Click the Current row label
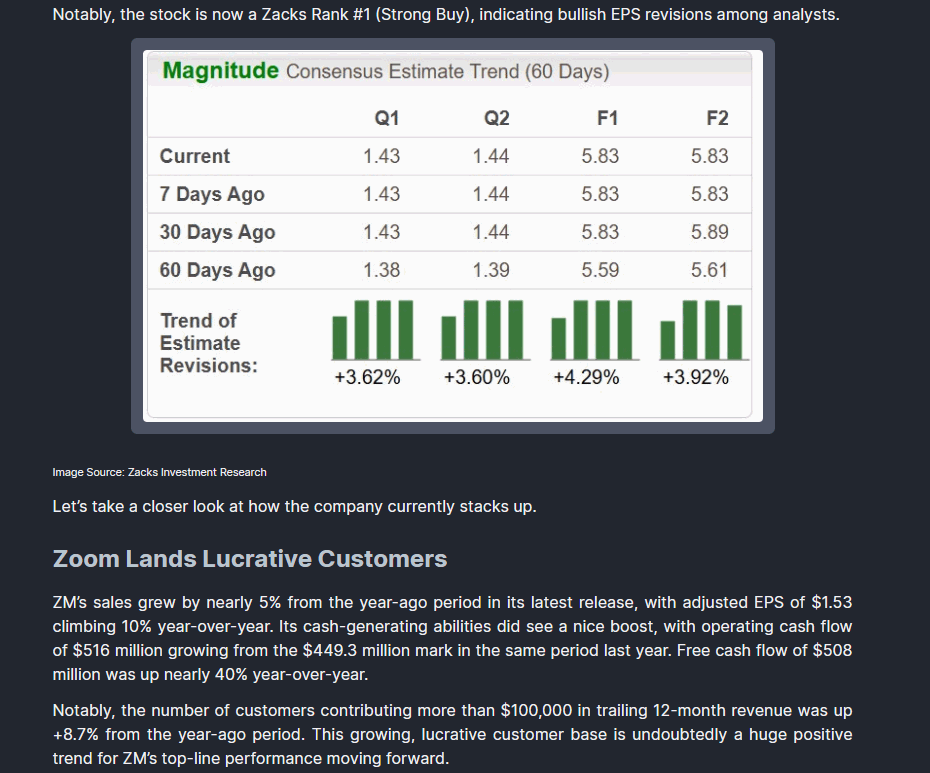Viewport: 930px width, 773px height. [x=195, y=156]
